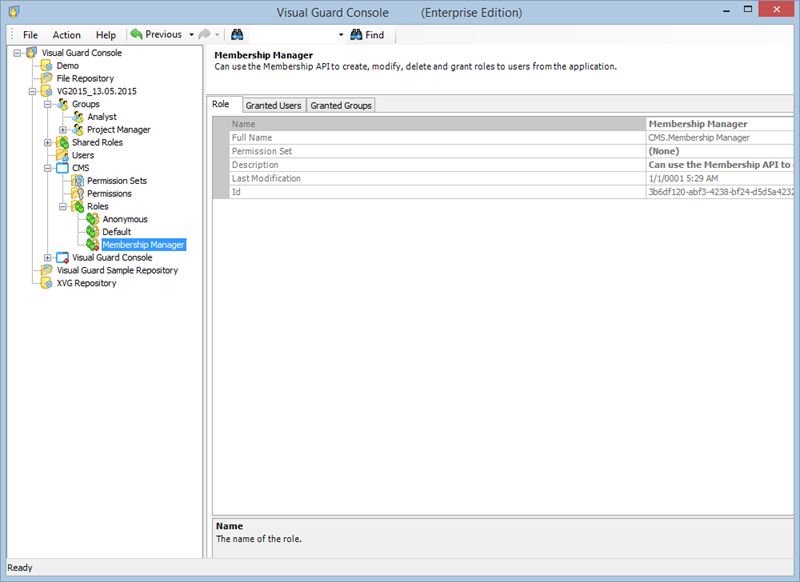
Task: Select the Default role tree item
Action: pyautogui.click(x=116, y=232)
